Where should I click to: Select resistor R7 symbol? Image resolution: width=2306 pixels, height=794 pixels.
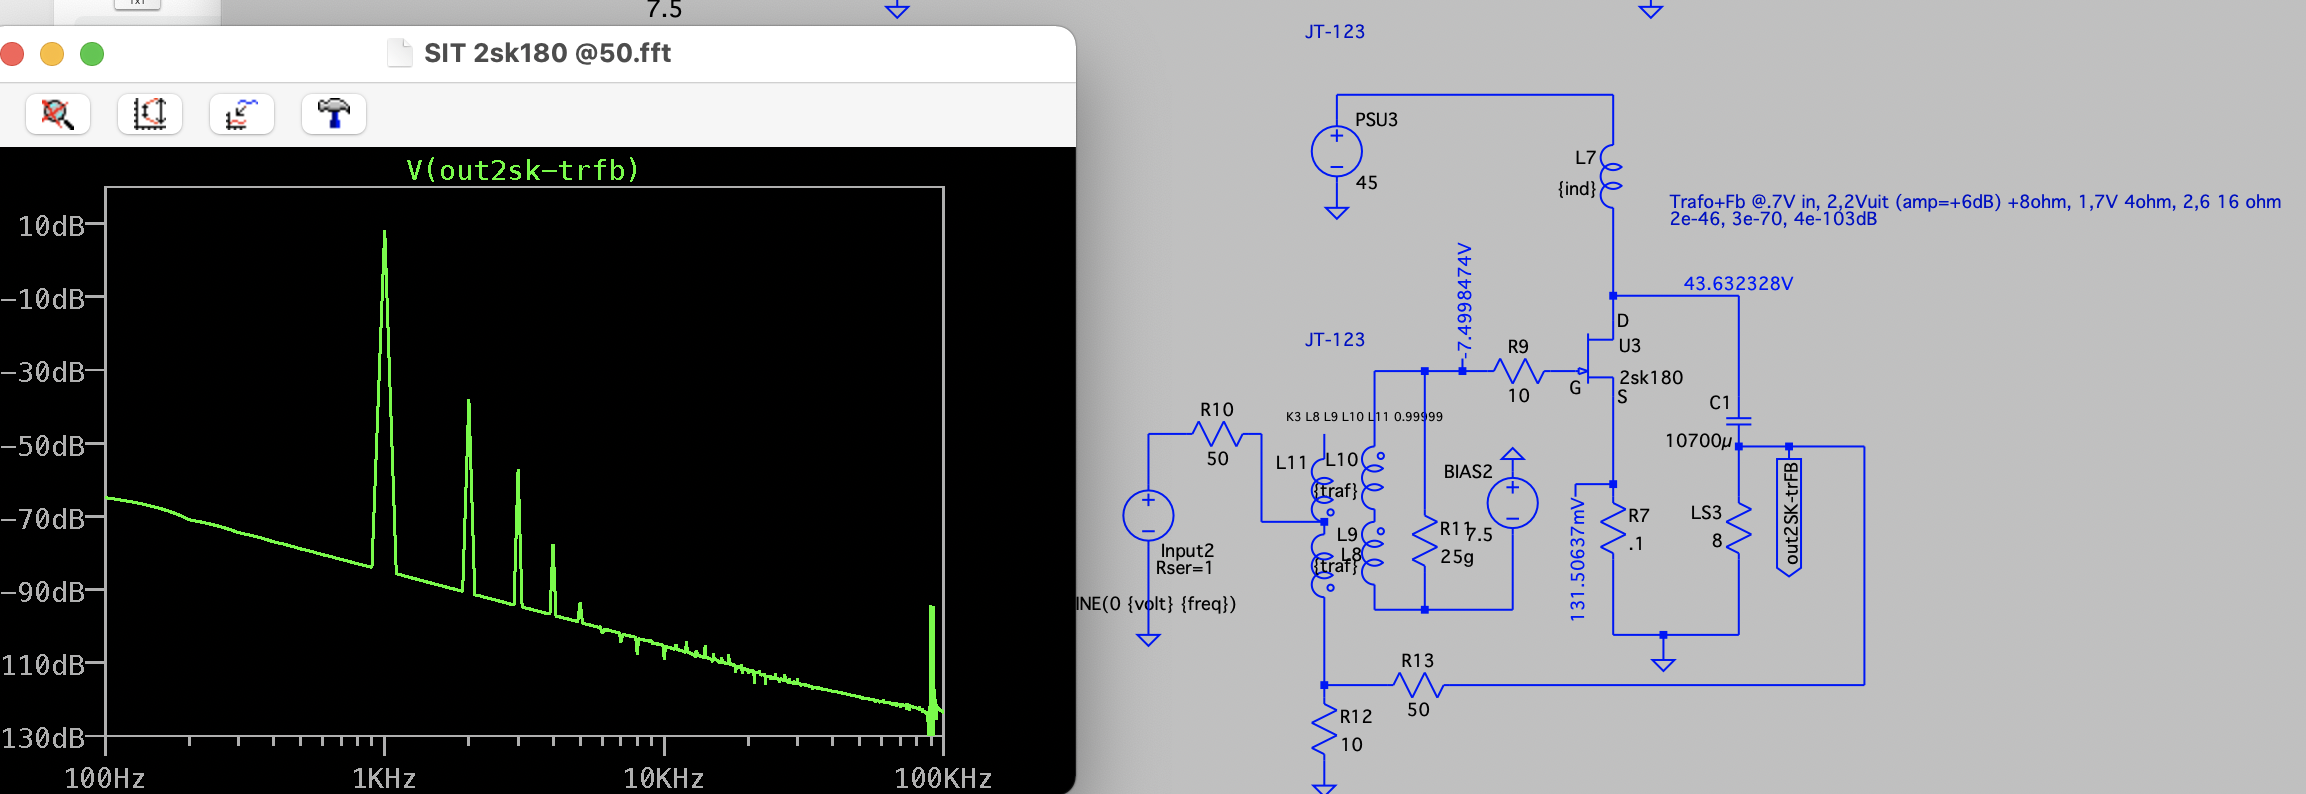(1613, 530)
